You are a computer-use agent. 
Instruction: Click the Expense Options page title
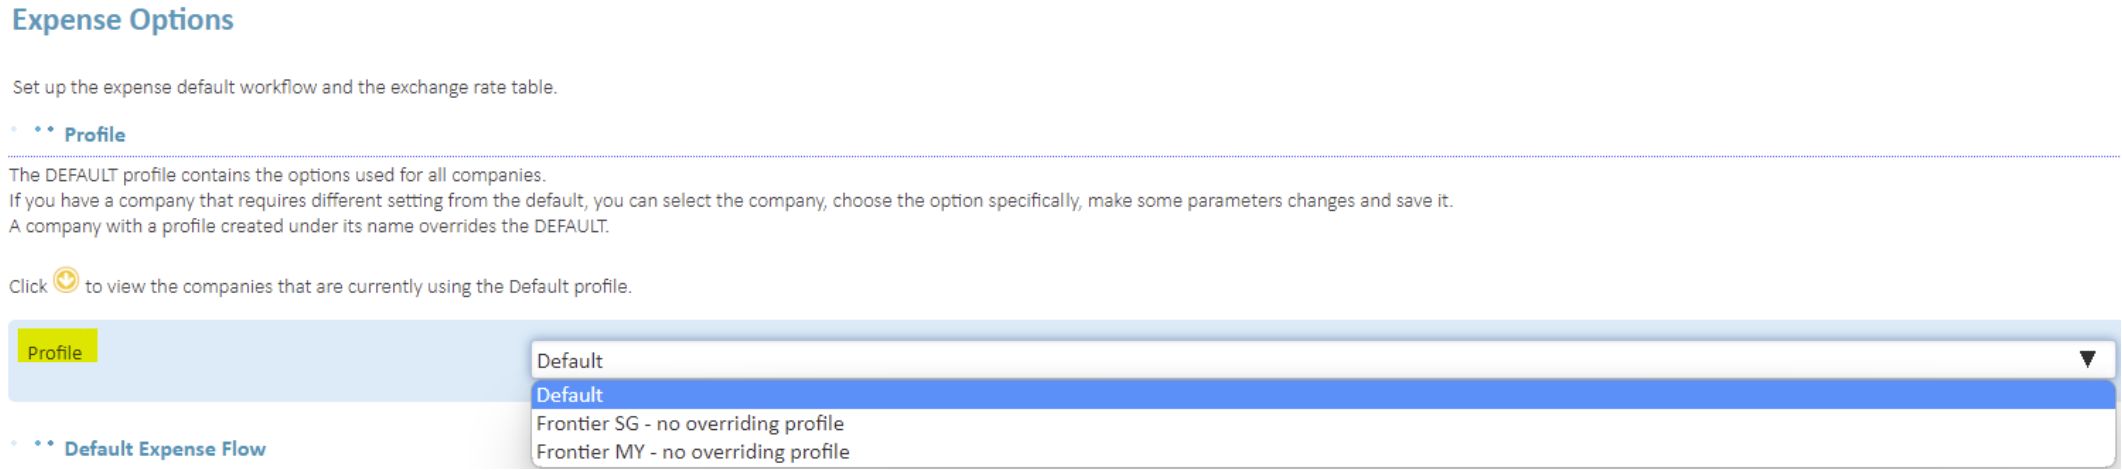coord(122,20)
